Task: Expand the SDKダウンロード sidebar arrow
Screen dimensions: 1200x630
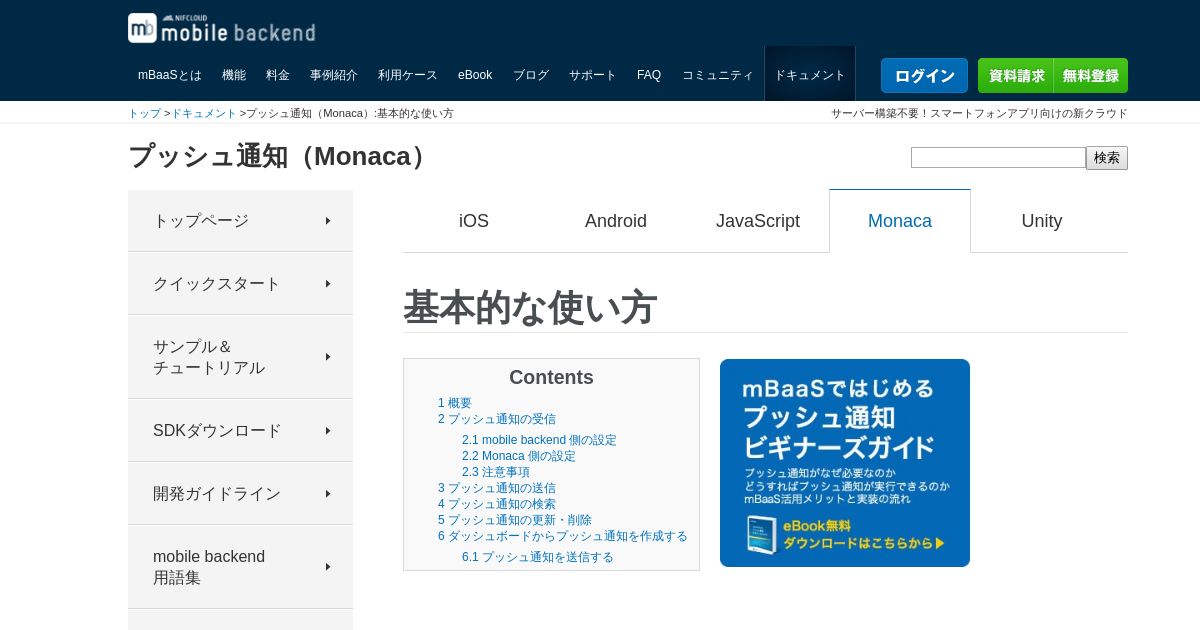Action: tap(328, 431)
